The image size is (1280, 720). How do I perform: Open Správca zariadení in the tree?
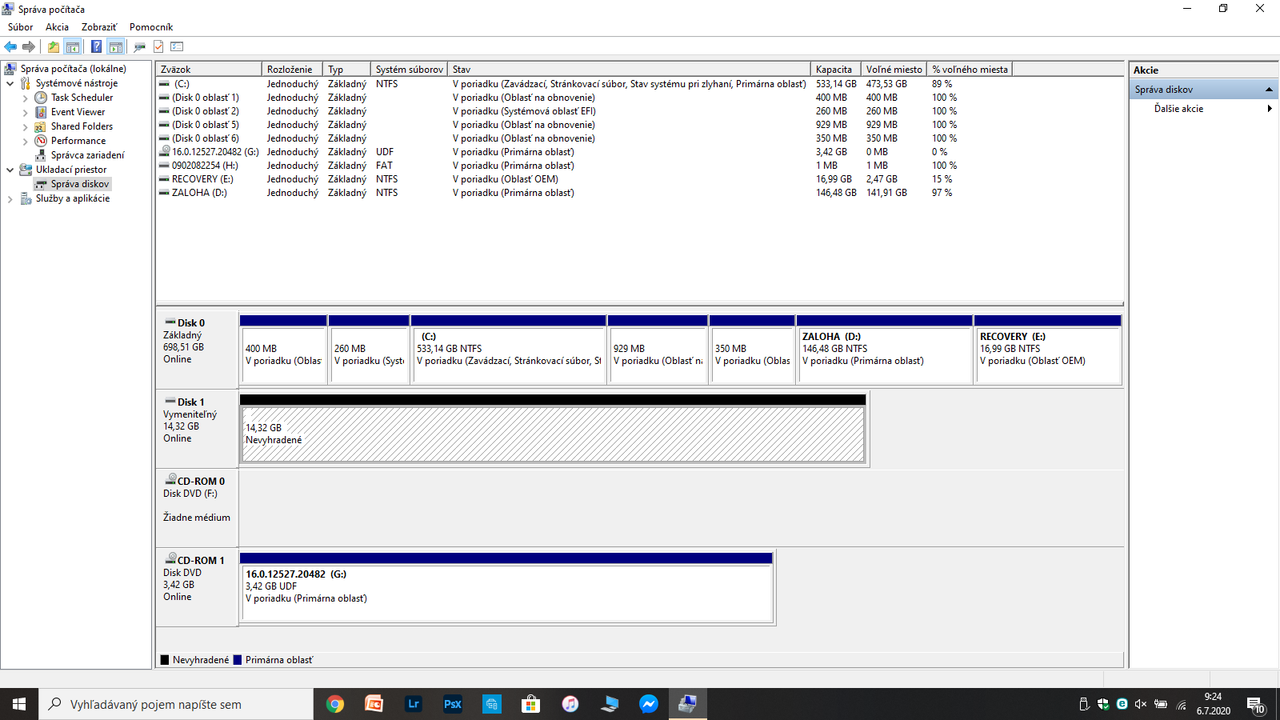click(88, 155)
